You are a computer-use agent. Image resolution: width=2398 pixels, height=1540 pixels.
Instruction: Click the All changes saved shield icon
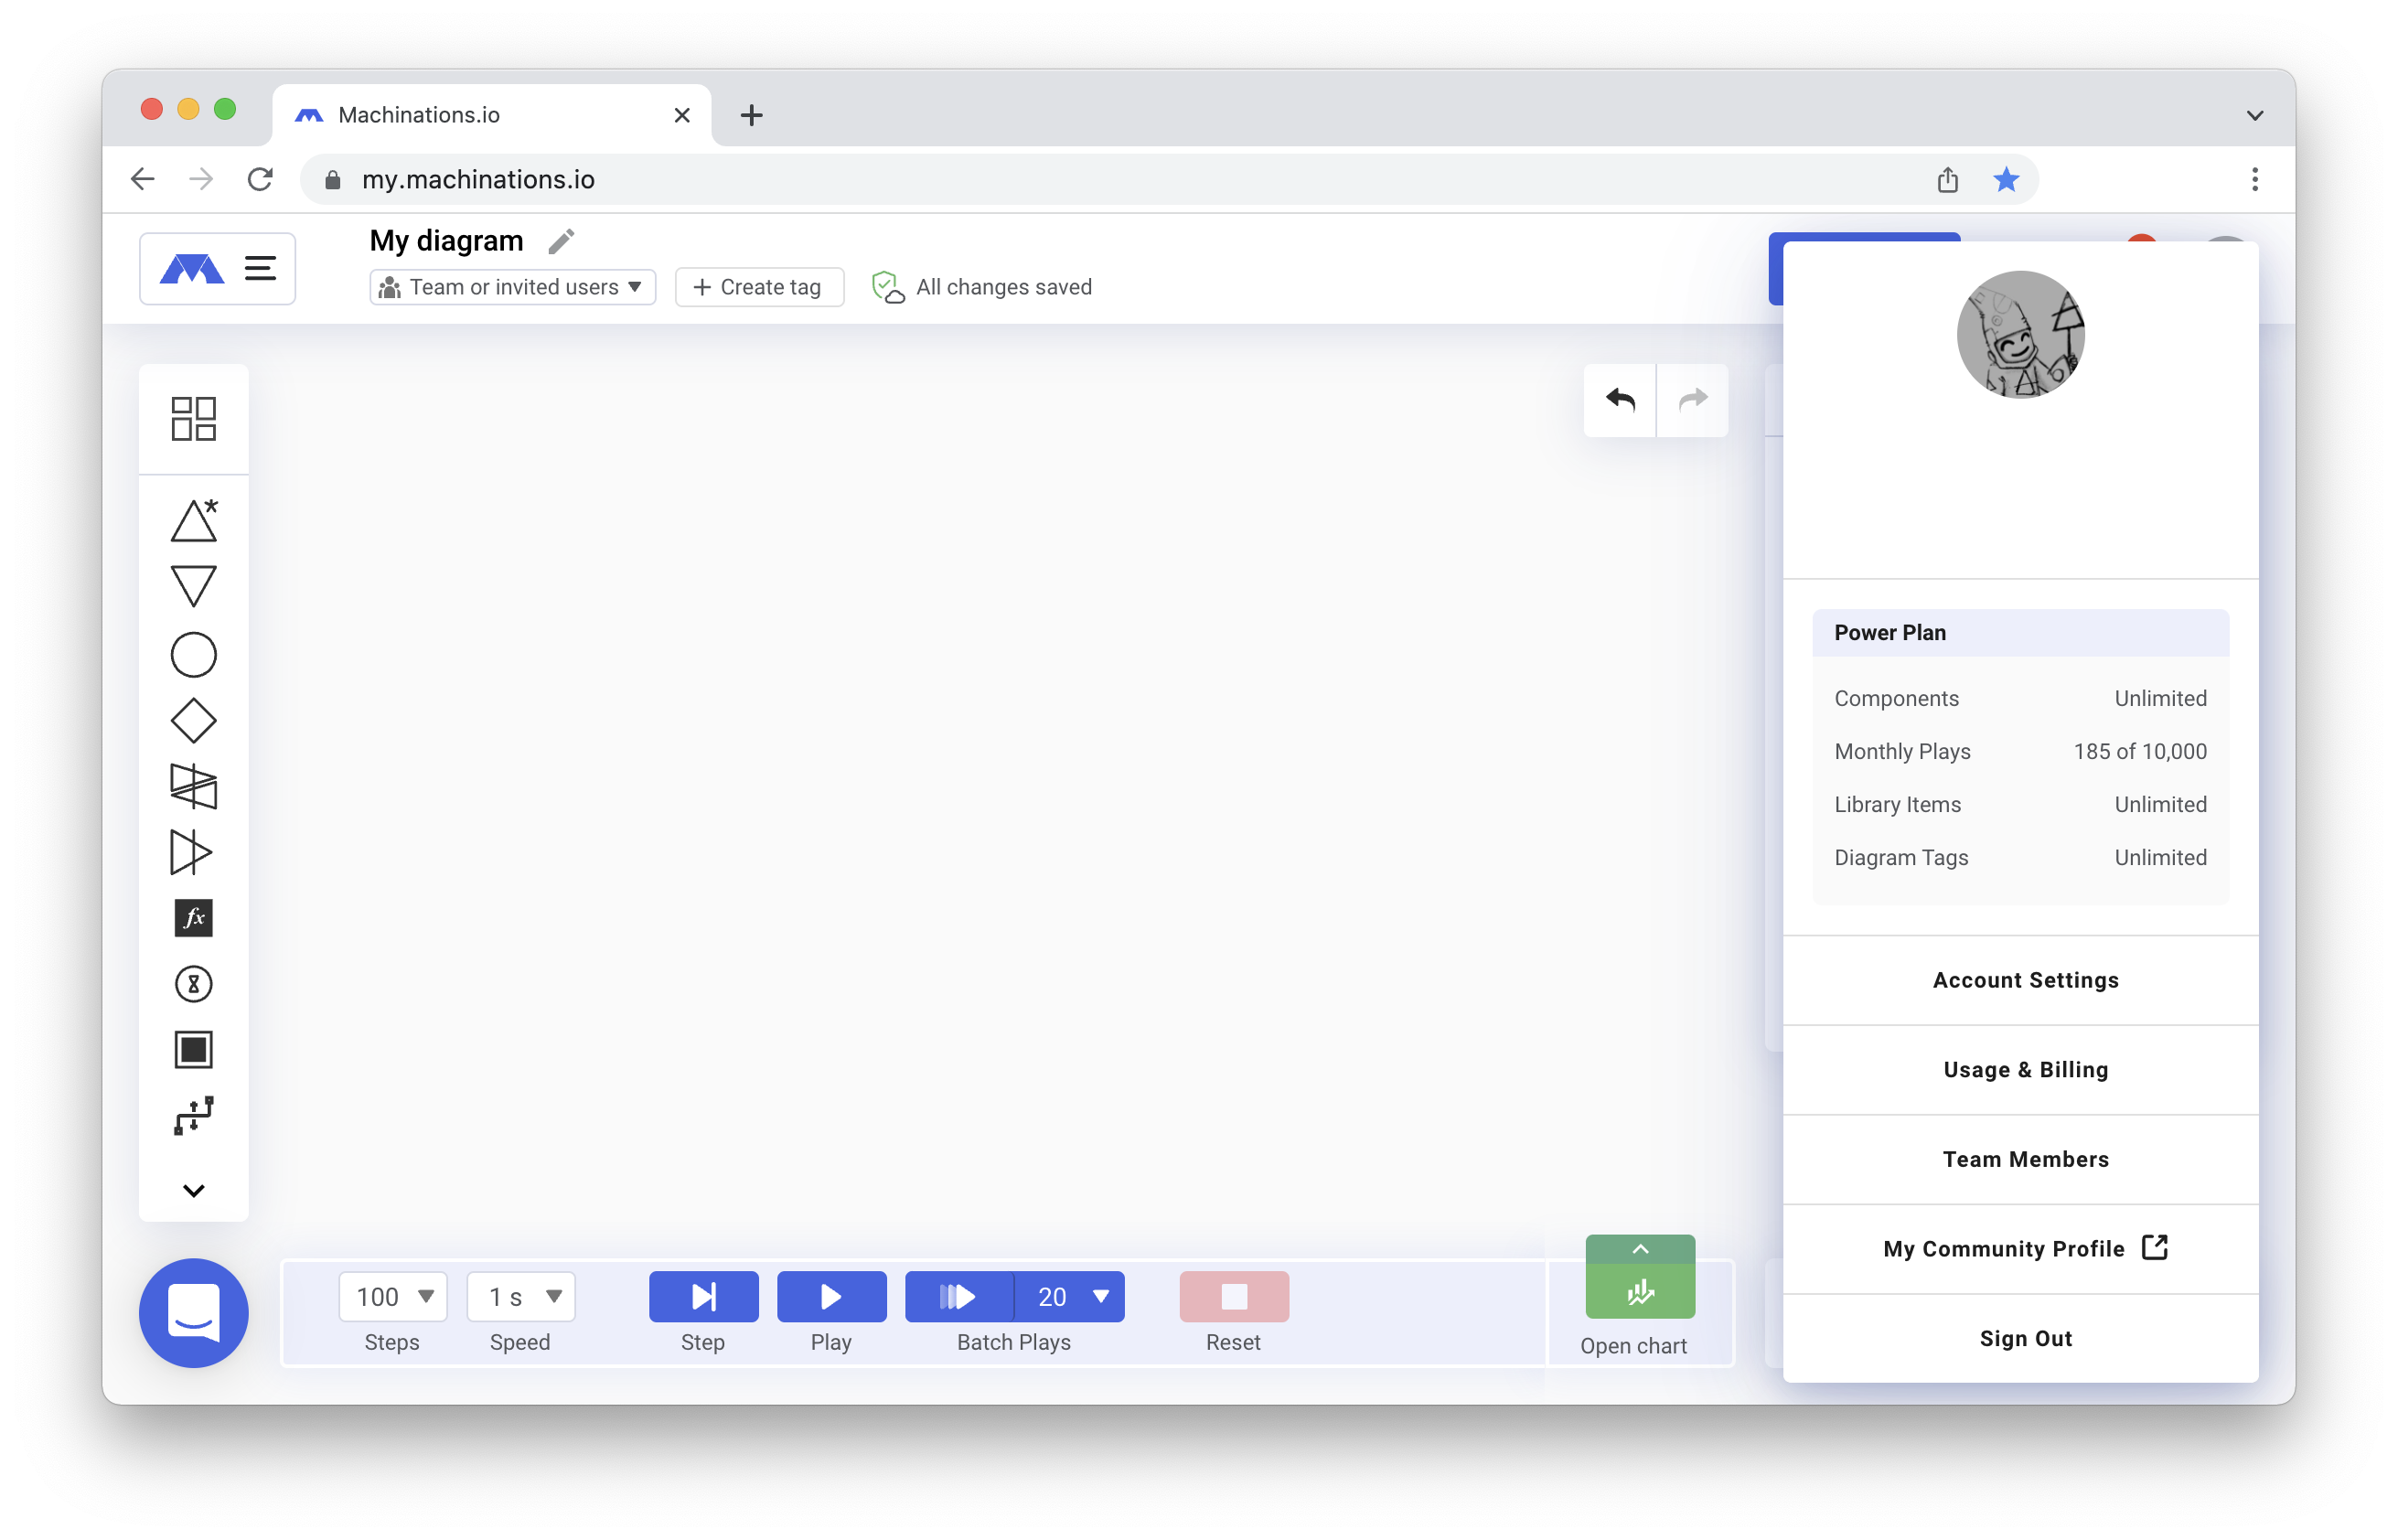887,287
